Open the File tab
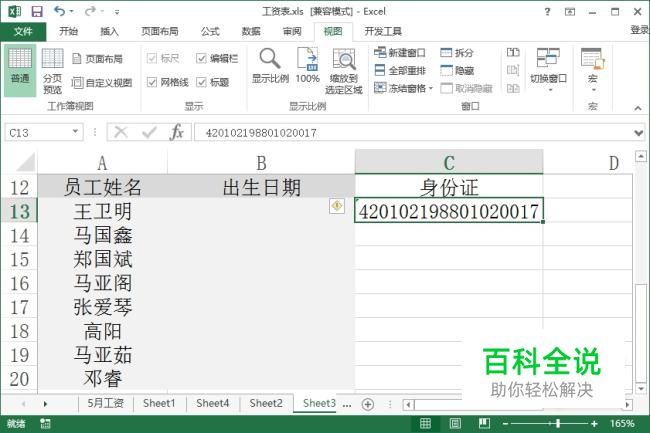 pyautogui.click(x=23, y=31)
